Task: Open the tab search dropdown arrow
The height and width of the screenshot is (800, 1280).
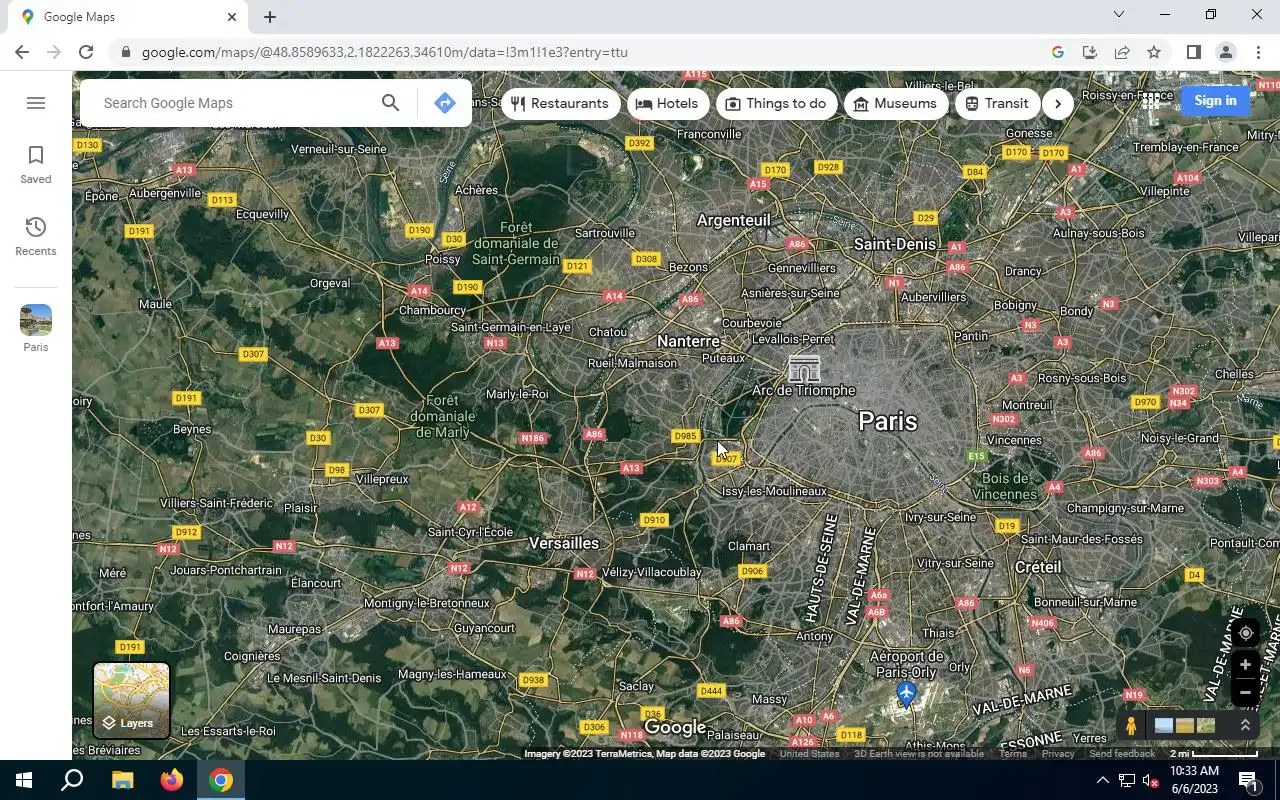Action: [x=1119, y=15]
